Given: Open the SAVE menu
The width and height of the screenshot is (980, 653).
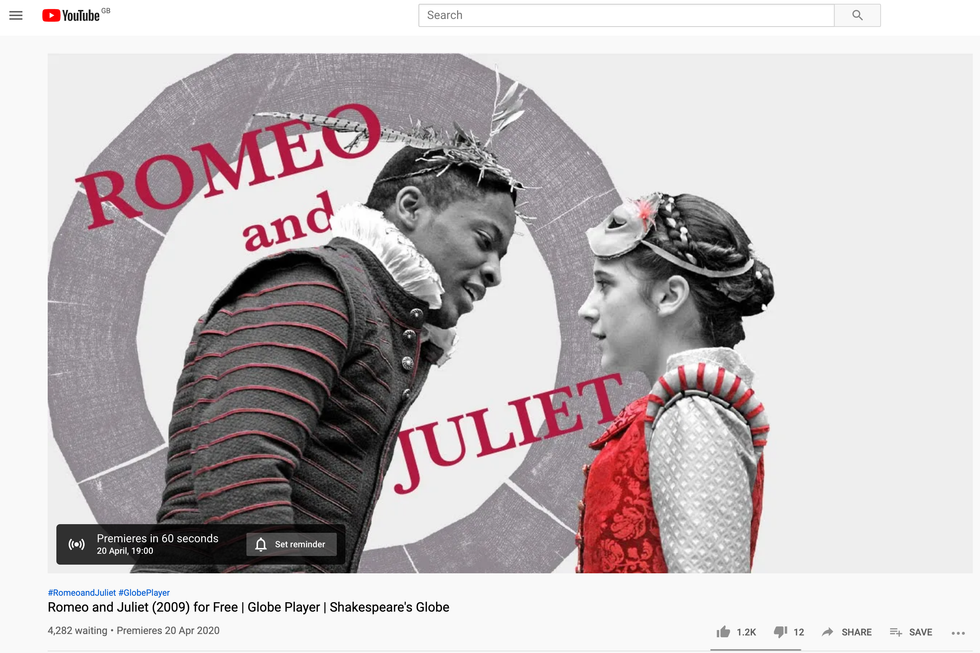Looking at the screenshot, I should click(911, 632).
